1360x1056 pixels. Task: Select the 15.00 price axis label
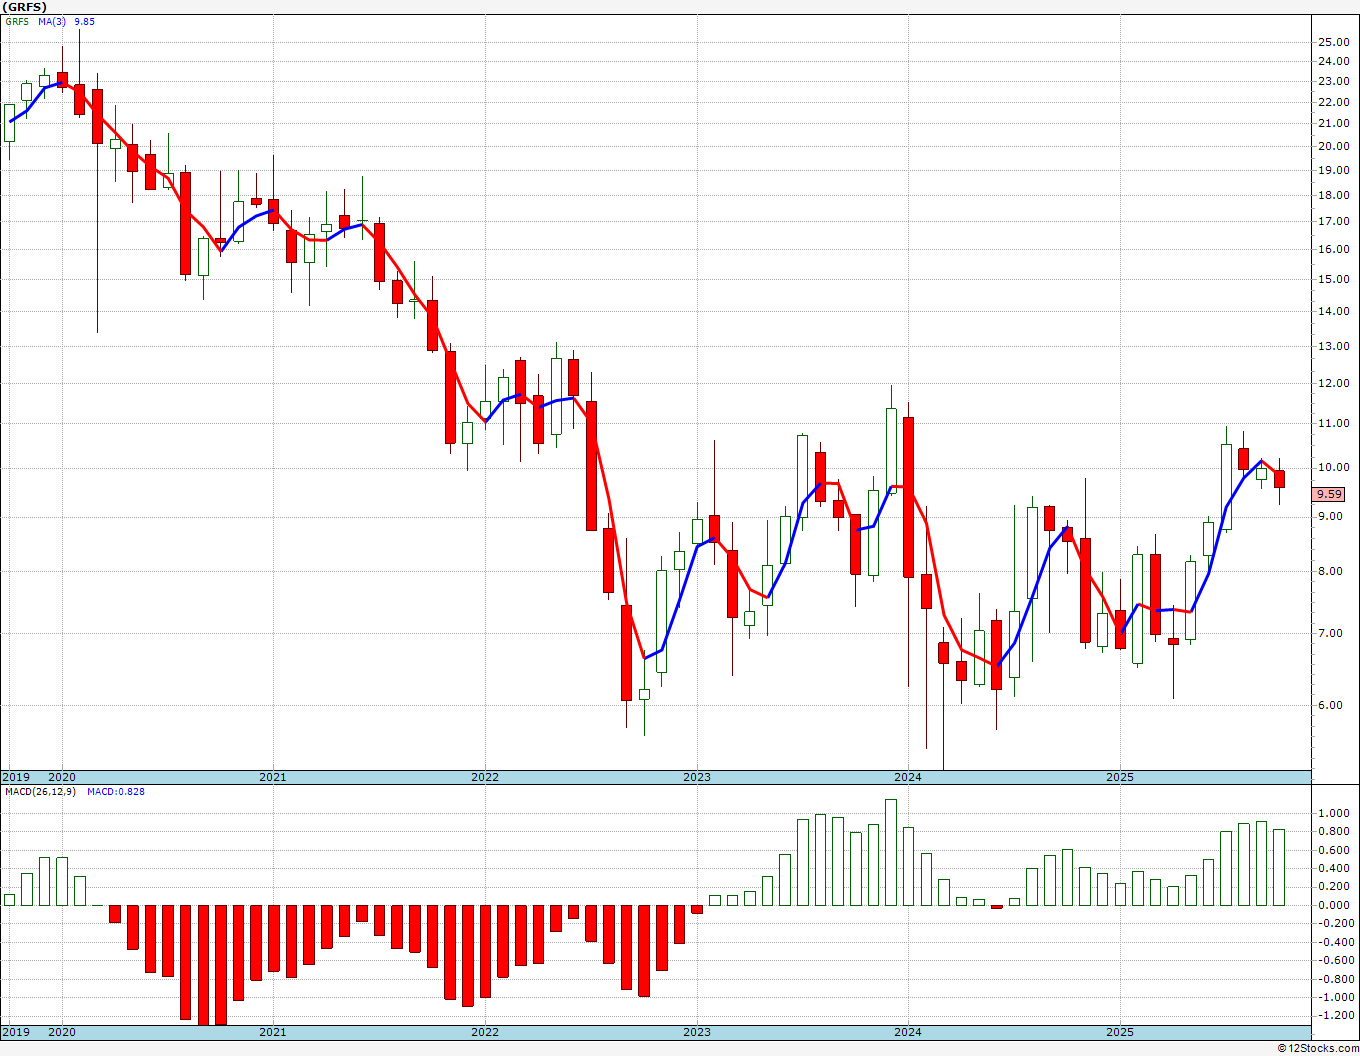pyautogui.click(x=1333, y=279)
